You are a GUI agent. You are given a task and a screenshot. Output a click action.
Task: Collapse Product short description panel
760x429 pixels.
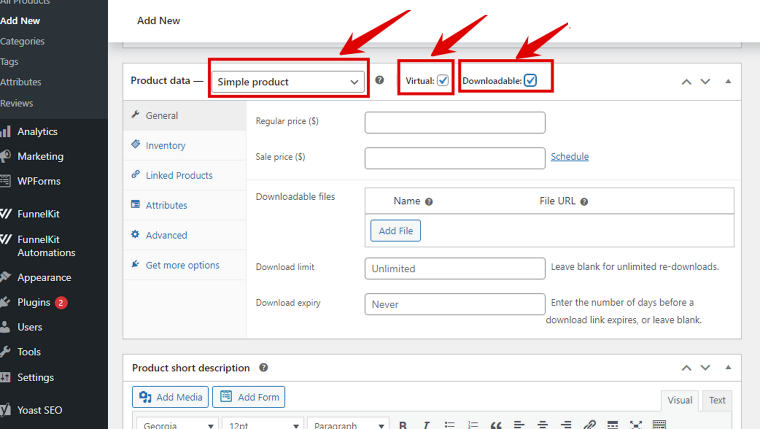coord(728,367)
